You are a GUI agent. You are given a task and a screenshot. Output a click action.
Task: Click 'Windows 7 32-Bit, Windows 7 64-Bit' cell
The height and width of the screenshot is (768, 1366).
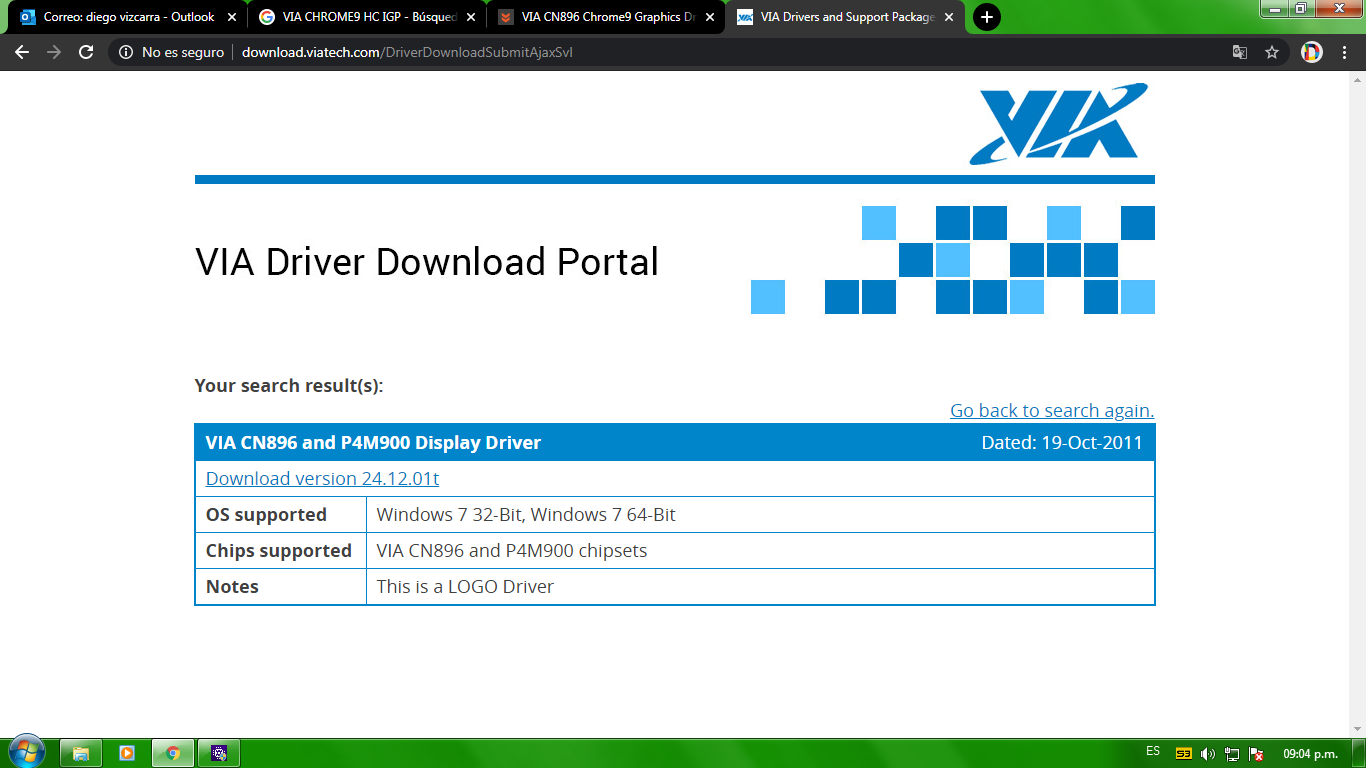coord(760,515)
